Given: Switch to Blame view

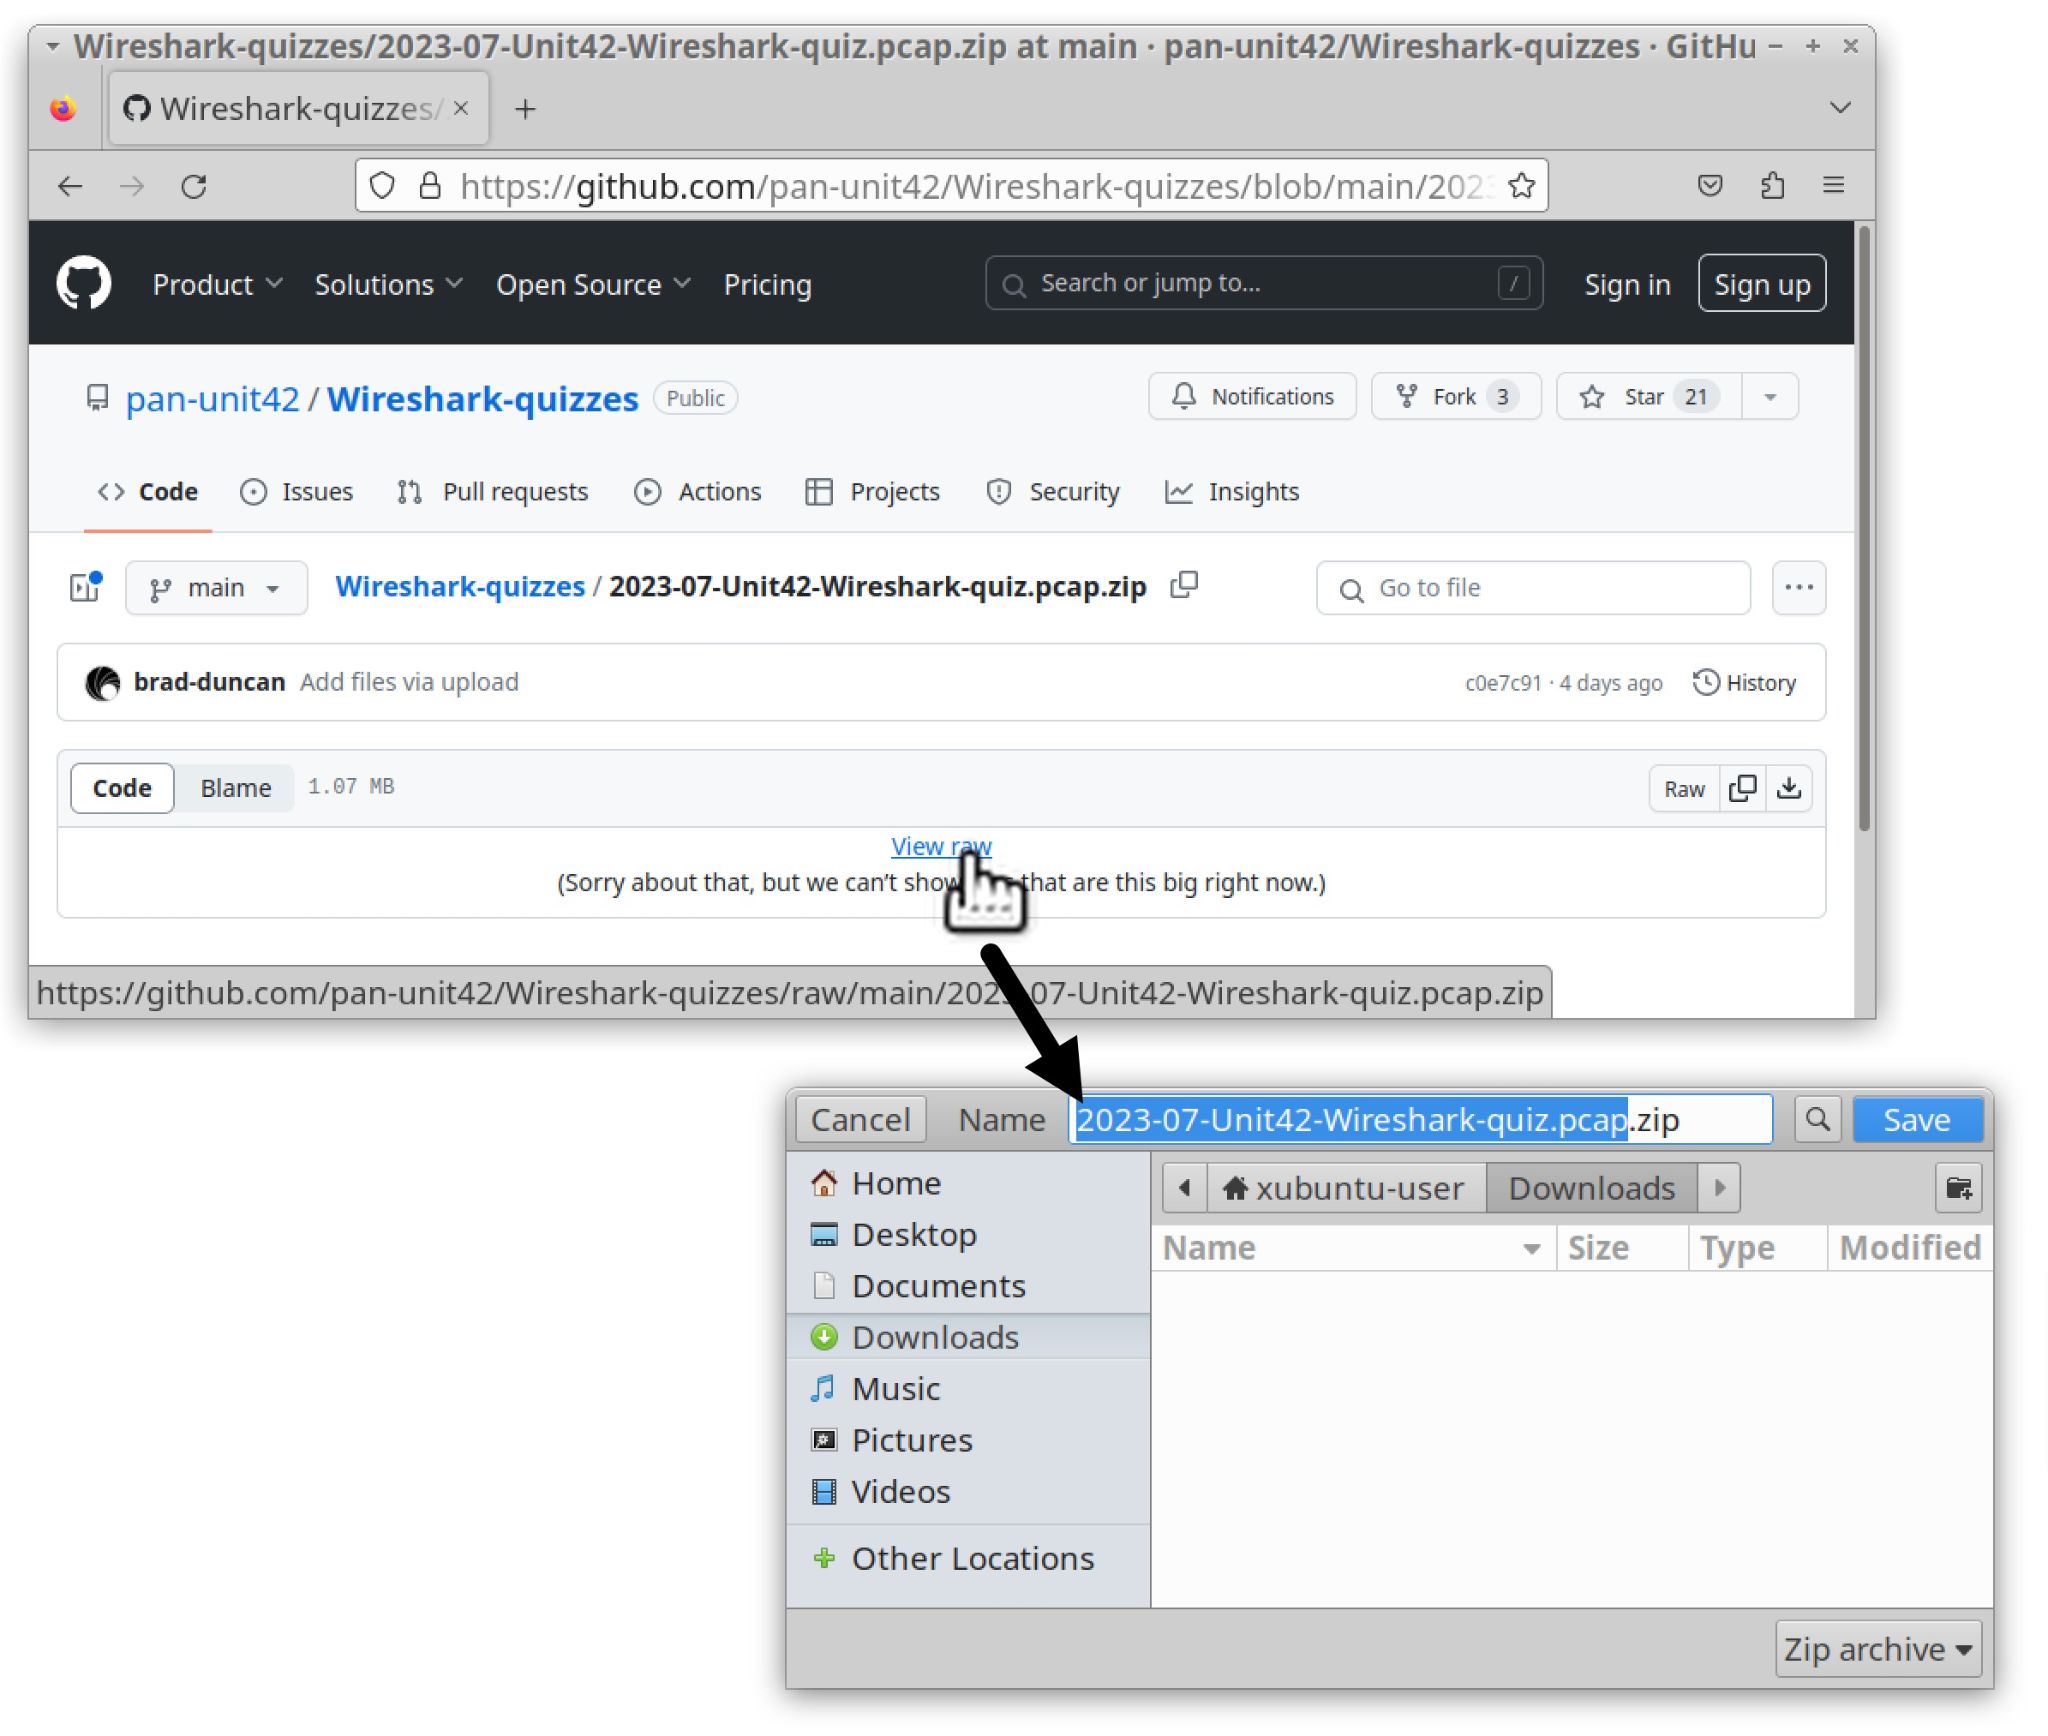Looking at the screenshot, I should 235,788.
